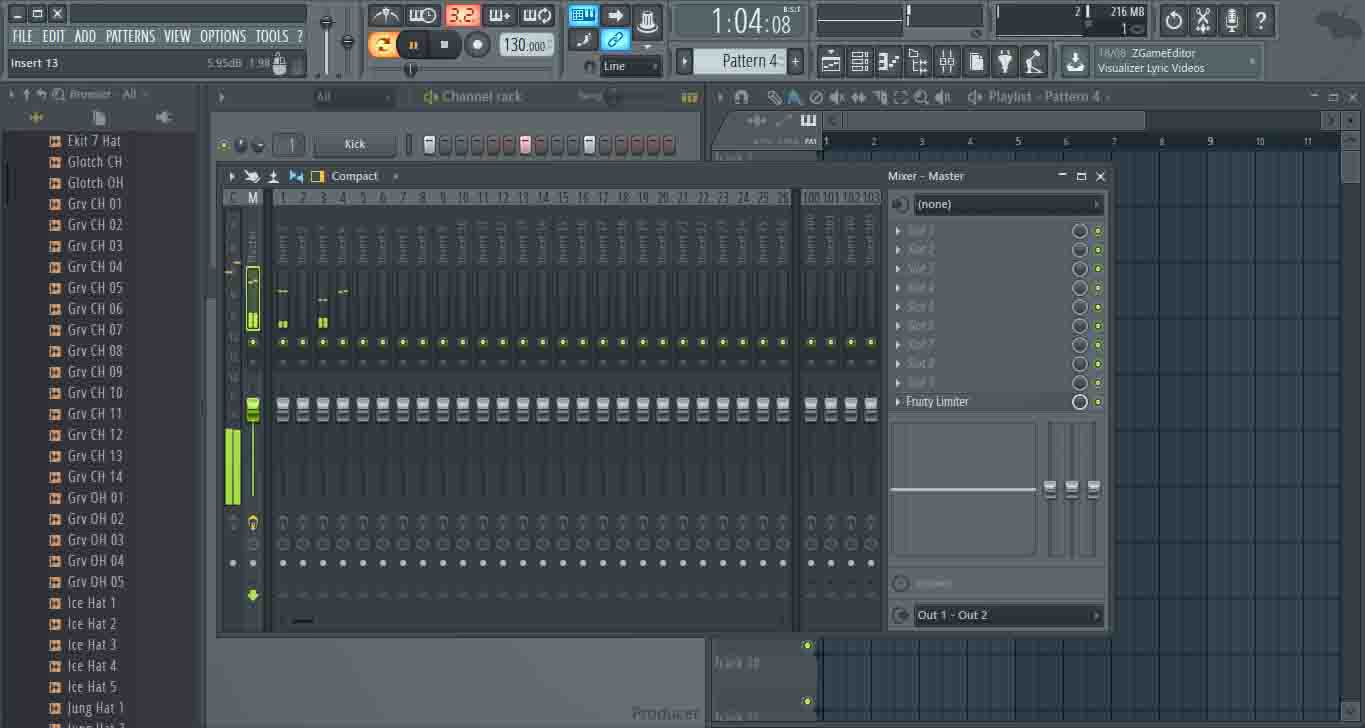Viewport: 1365px width, 728px height.
Task: Click the ZGameEditor Visualizer Lyric Videos news panel
Action: [x=1175, y=61]
